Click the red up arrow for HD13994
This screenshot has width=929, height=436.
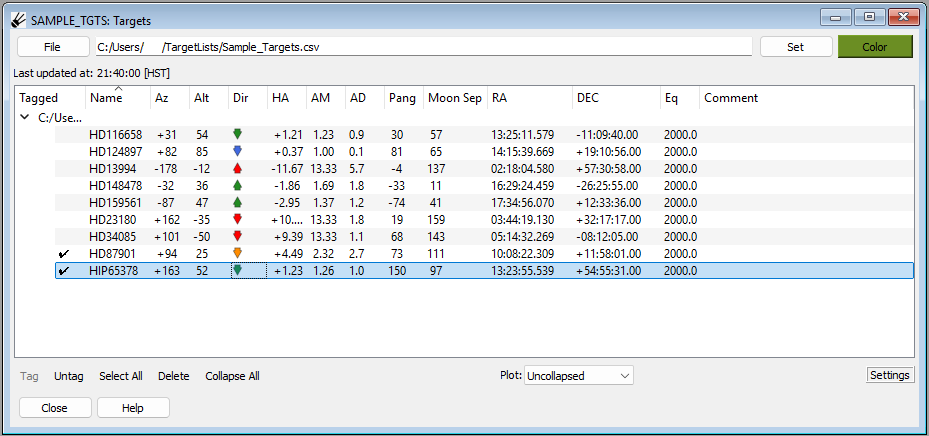(238, 168)
